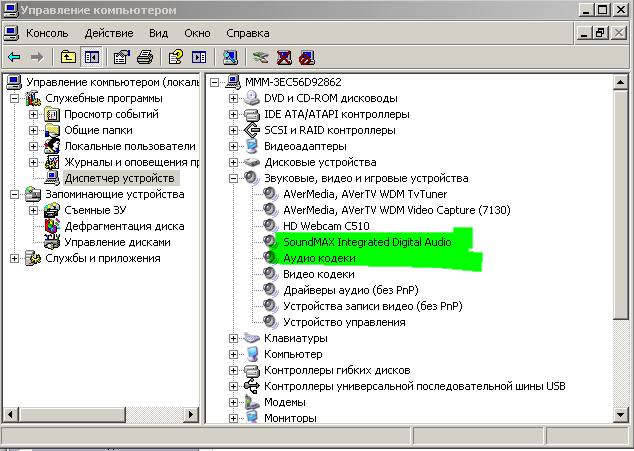The image size is (634, 451).
Task: Expand the Компьютер category
Action: [x=233, y=354]
